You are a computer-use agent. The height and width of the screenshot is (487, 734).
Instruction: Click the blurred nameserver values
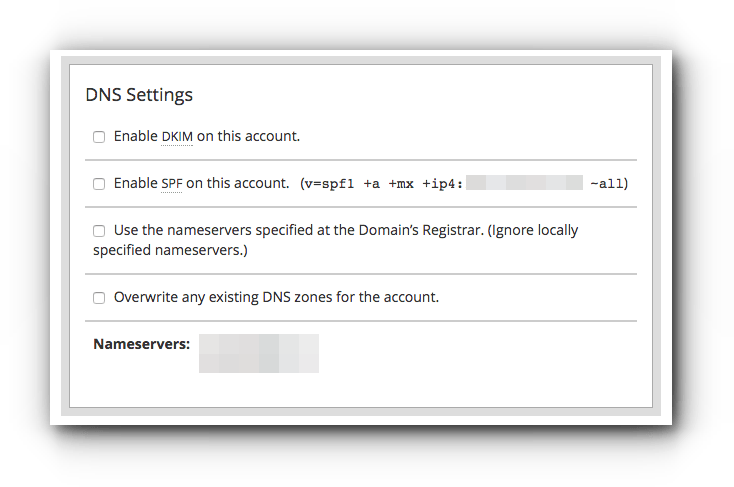259,354
